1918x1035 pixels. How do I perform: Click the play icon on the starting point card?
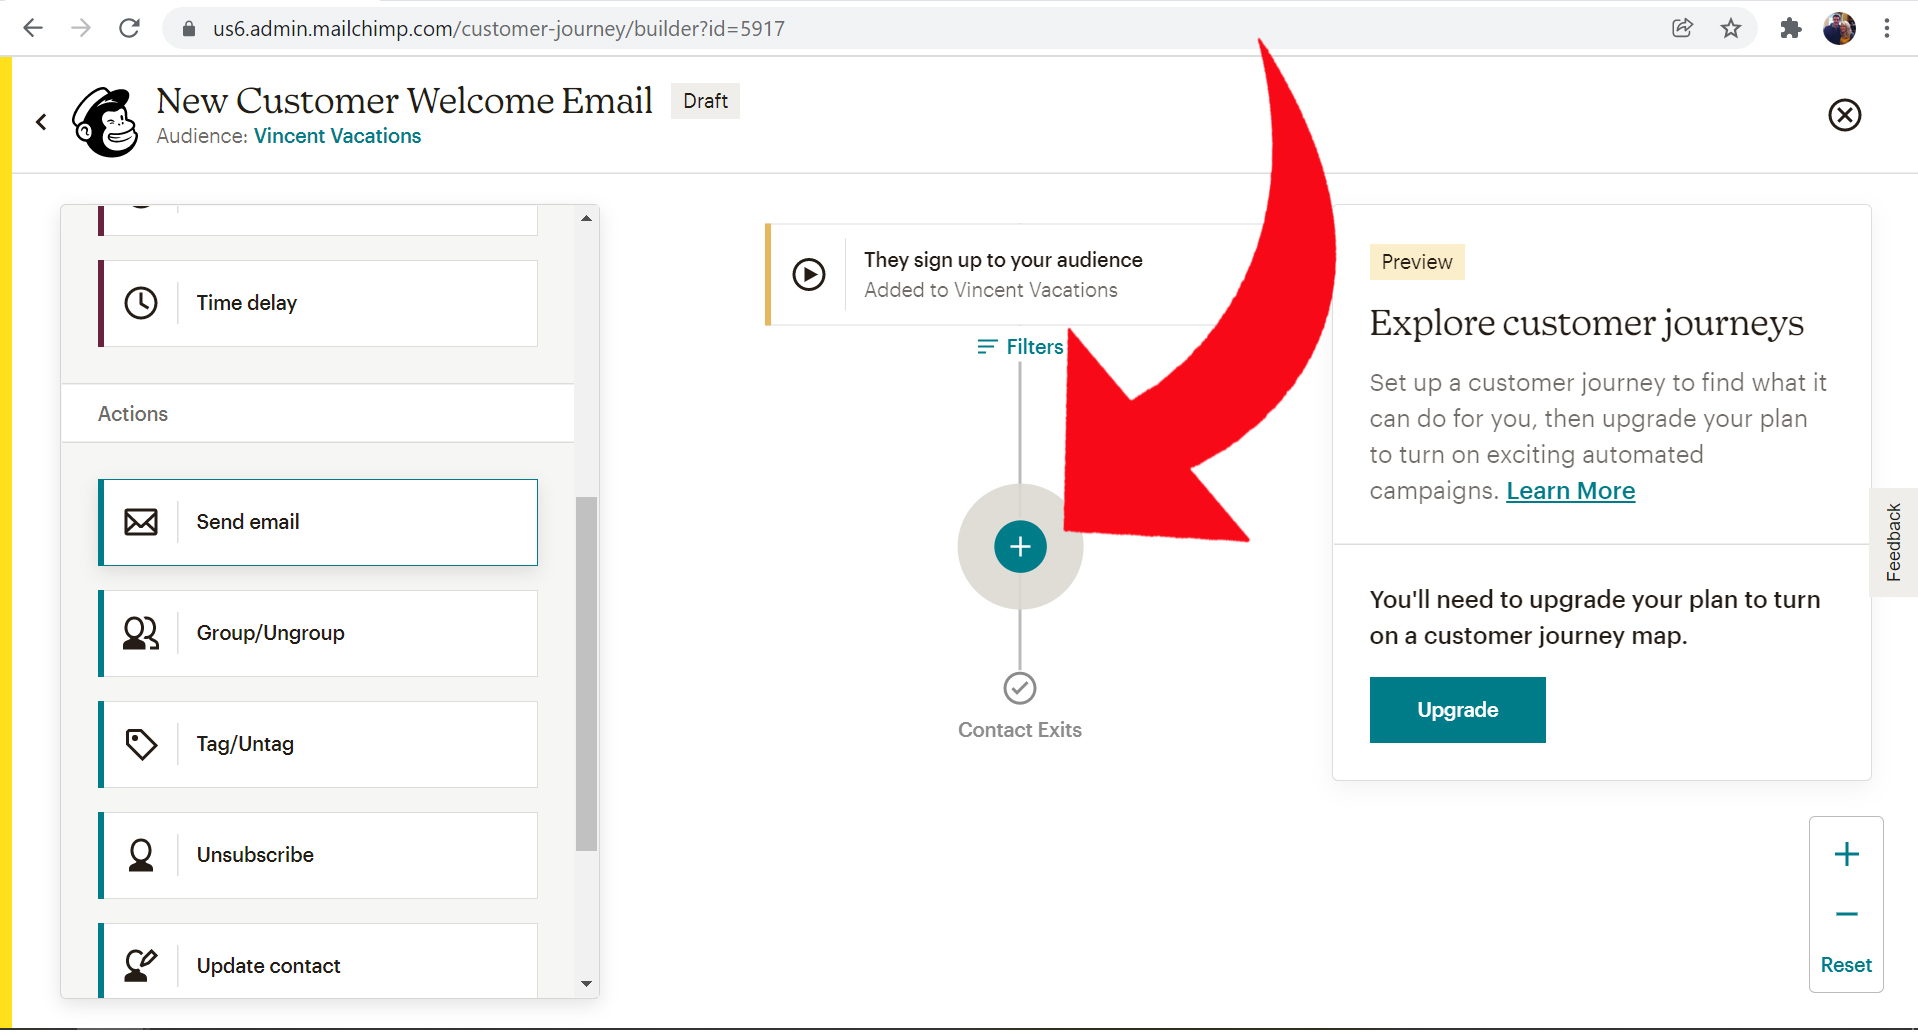pyautogui.click(x=809, y=274)
